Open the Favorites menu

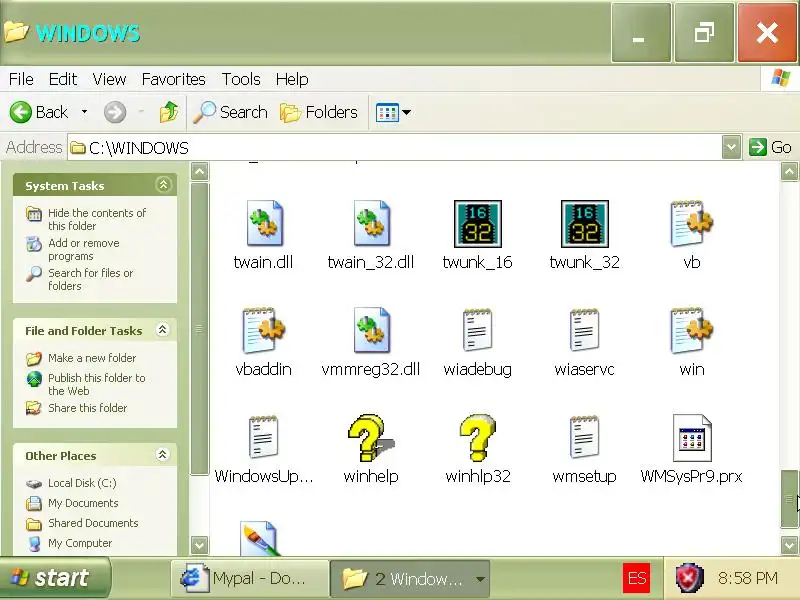point(173,79)
